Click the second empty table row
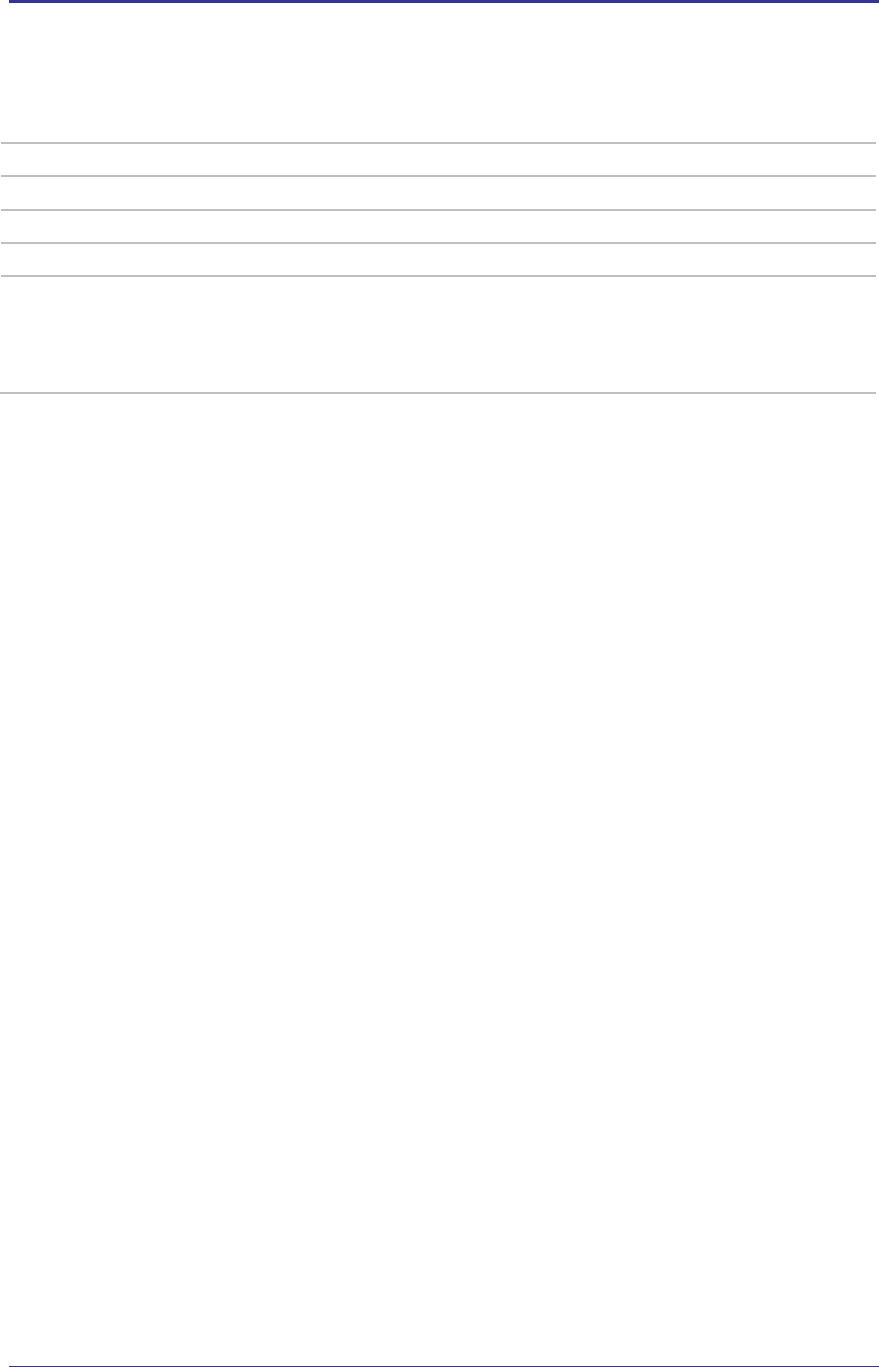Viewport: 879px width, 1367px height. (439, 193)
